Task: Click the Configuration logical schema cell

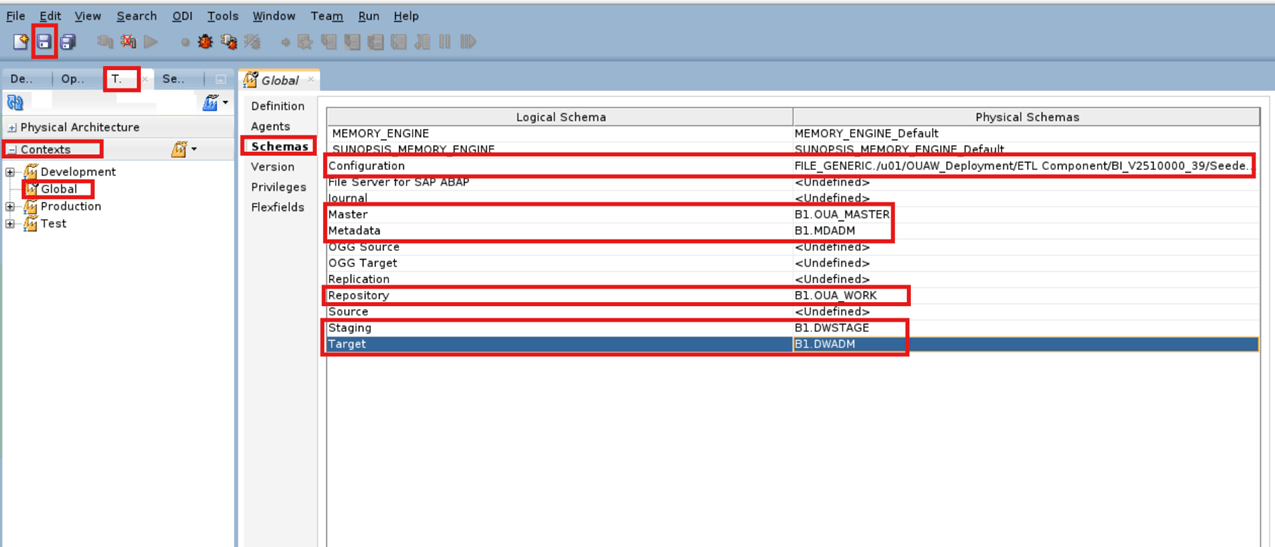Action: 560,166
